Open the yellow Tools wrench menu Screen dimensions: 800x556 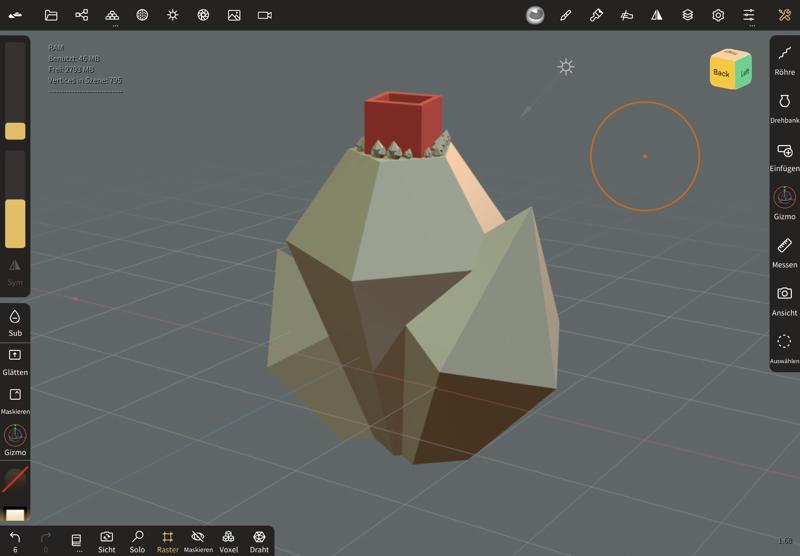(x=784, y=15)
